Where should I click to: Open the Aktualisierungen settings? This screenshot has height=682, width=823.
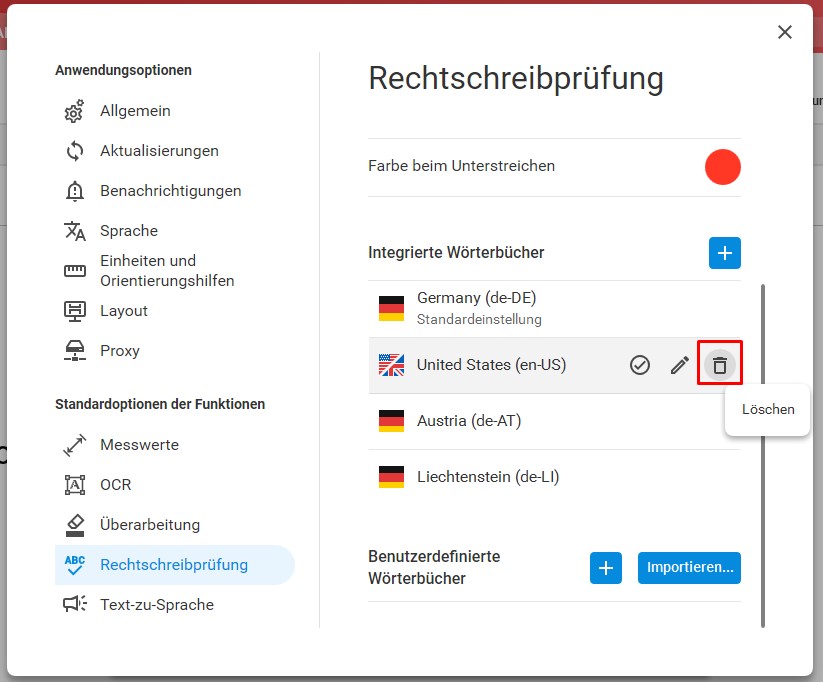point(174,151)
